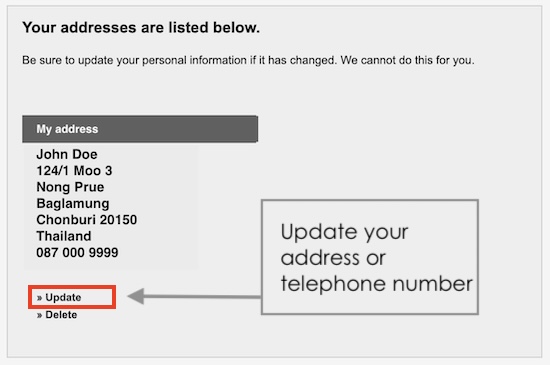The height and width of the screenshot is (365, 550).
Task: Click the My address label text
Action: [x=67, y=129]
